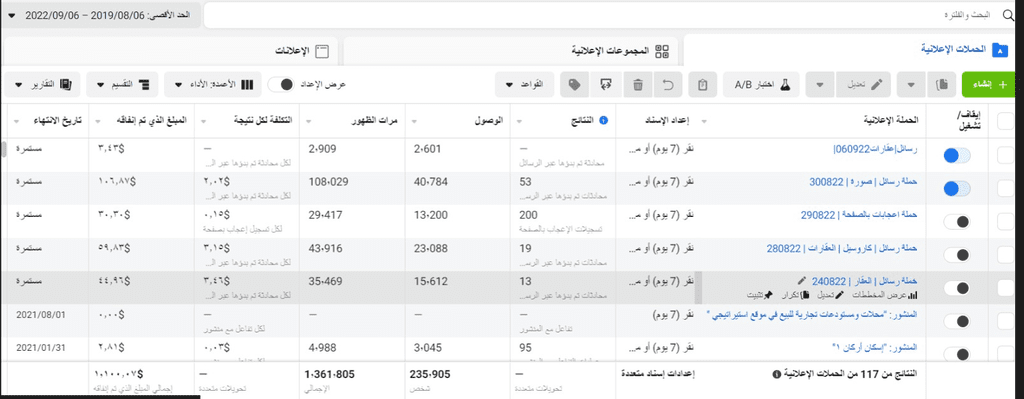This screenshot has width=1024, height=399.
Task: Click the vertical scrollbar handle at the table's left edge
Action: point(3,149)
